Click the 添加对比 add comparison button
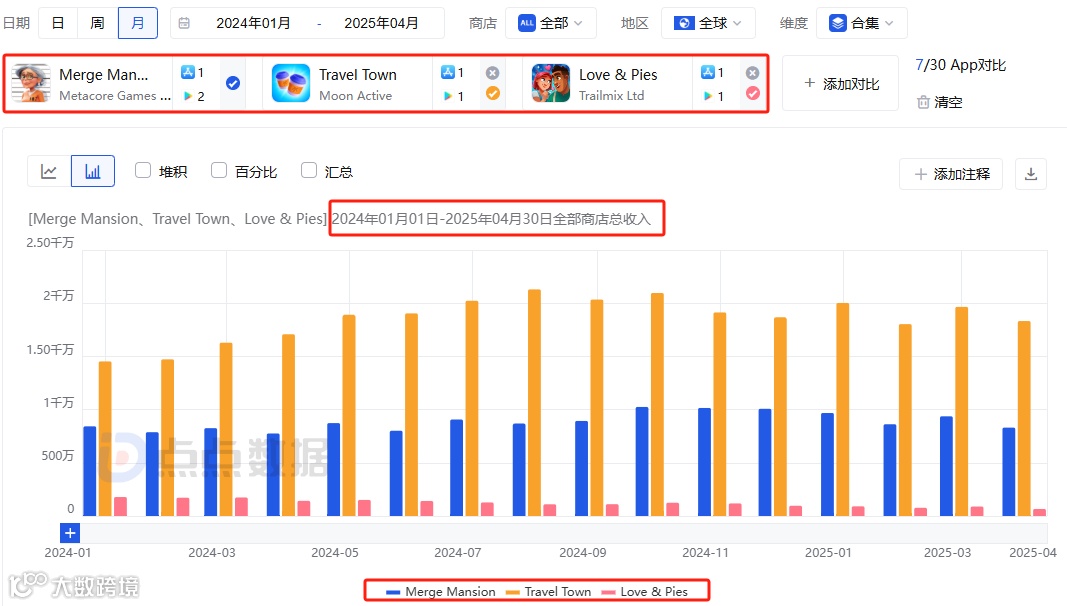The image size is (1067, 606). pyautogui.click(x=840, y=83)
